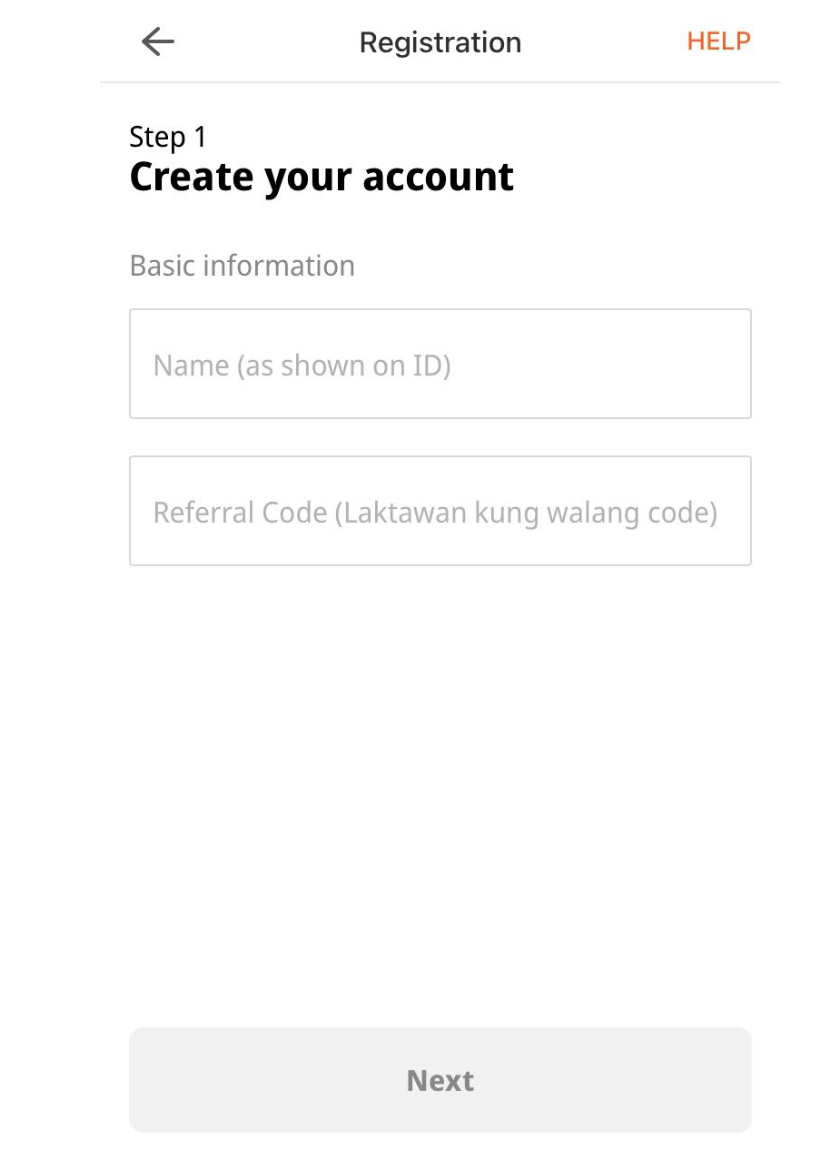Navigate back from Registration page
Image resolution: width=840 pixels, height=1176 pixels.
point(158,41)
